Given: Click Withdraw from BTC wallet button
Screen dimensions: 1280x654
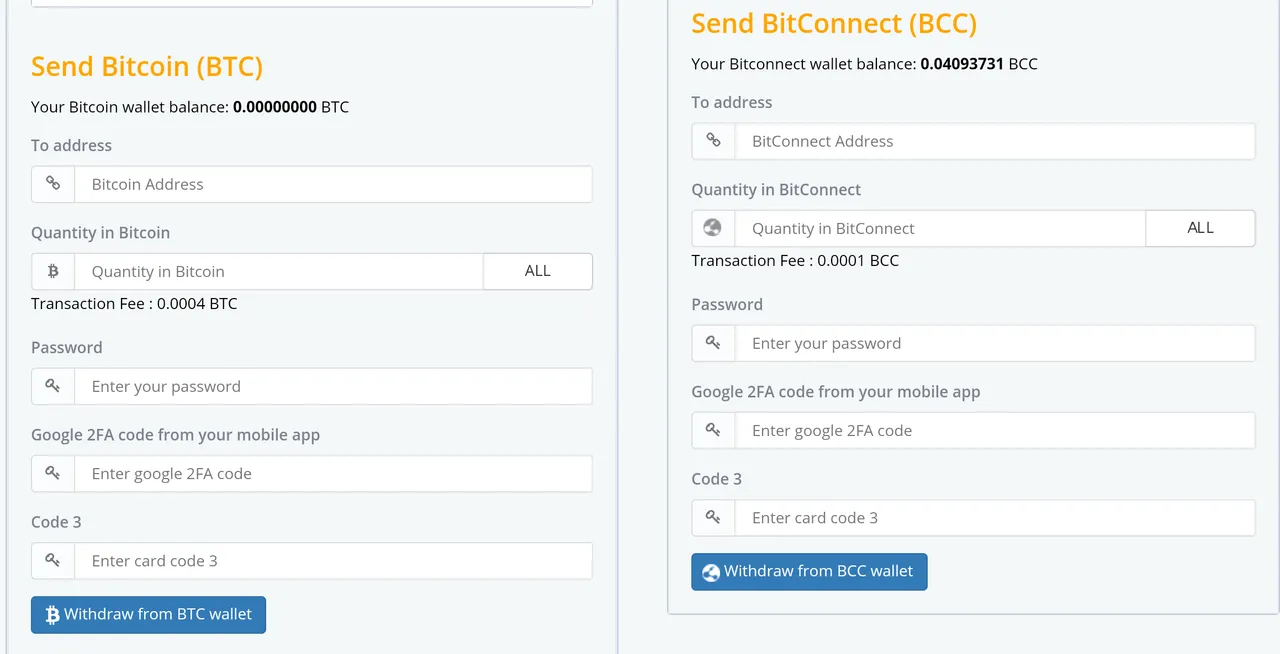Looking at the screenshot, I should pyautogui.click(x=148, y=614).
